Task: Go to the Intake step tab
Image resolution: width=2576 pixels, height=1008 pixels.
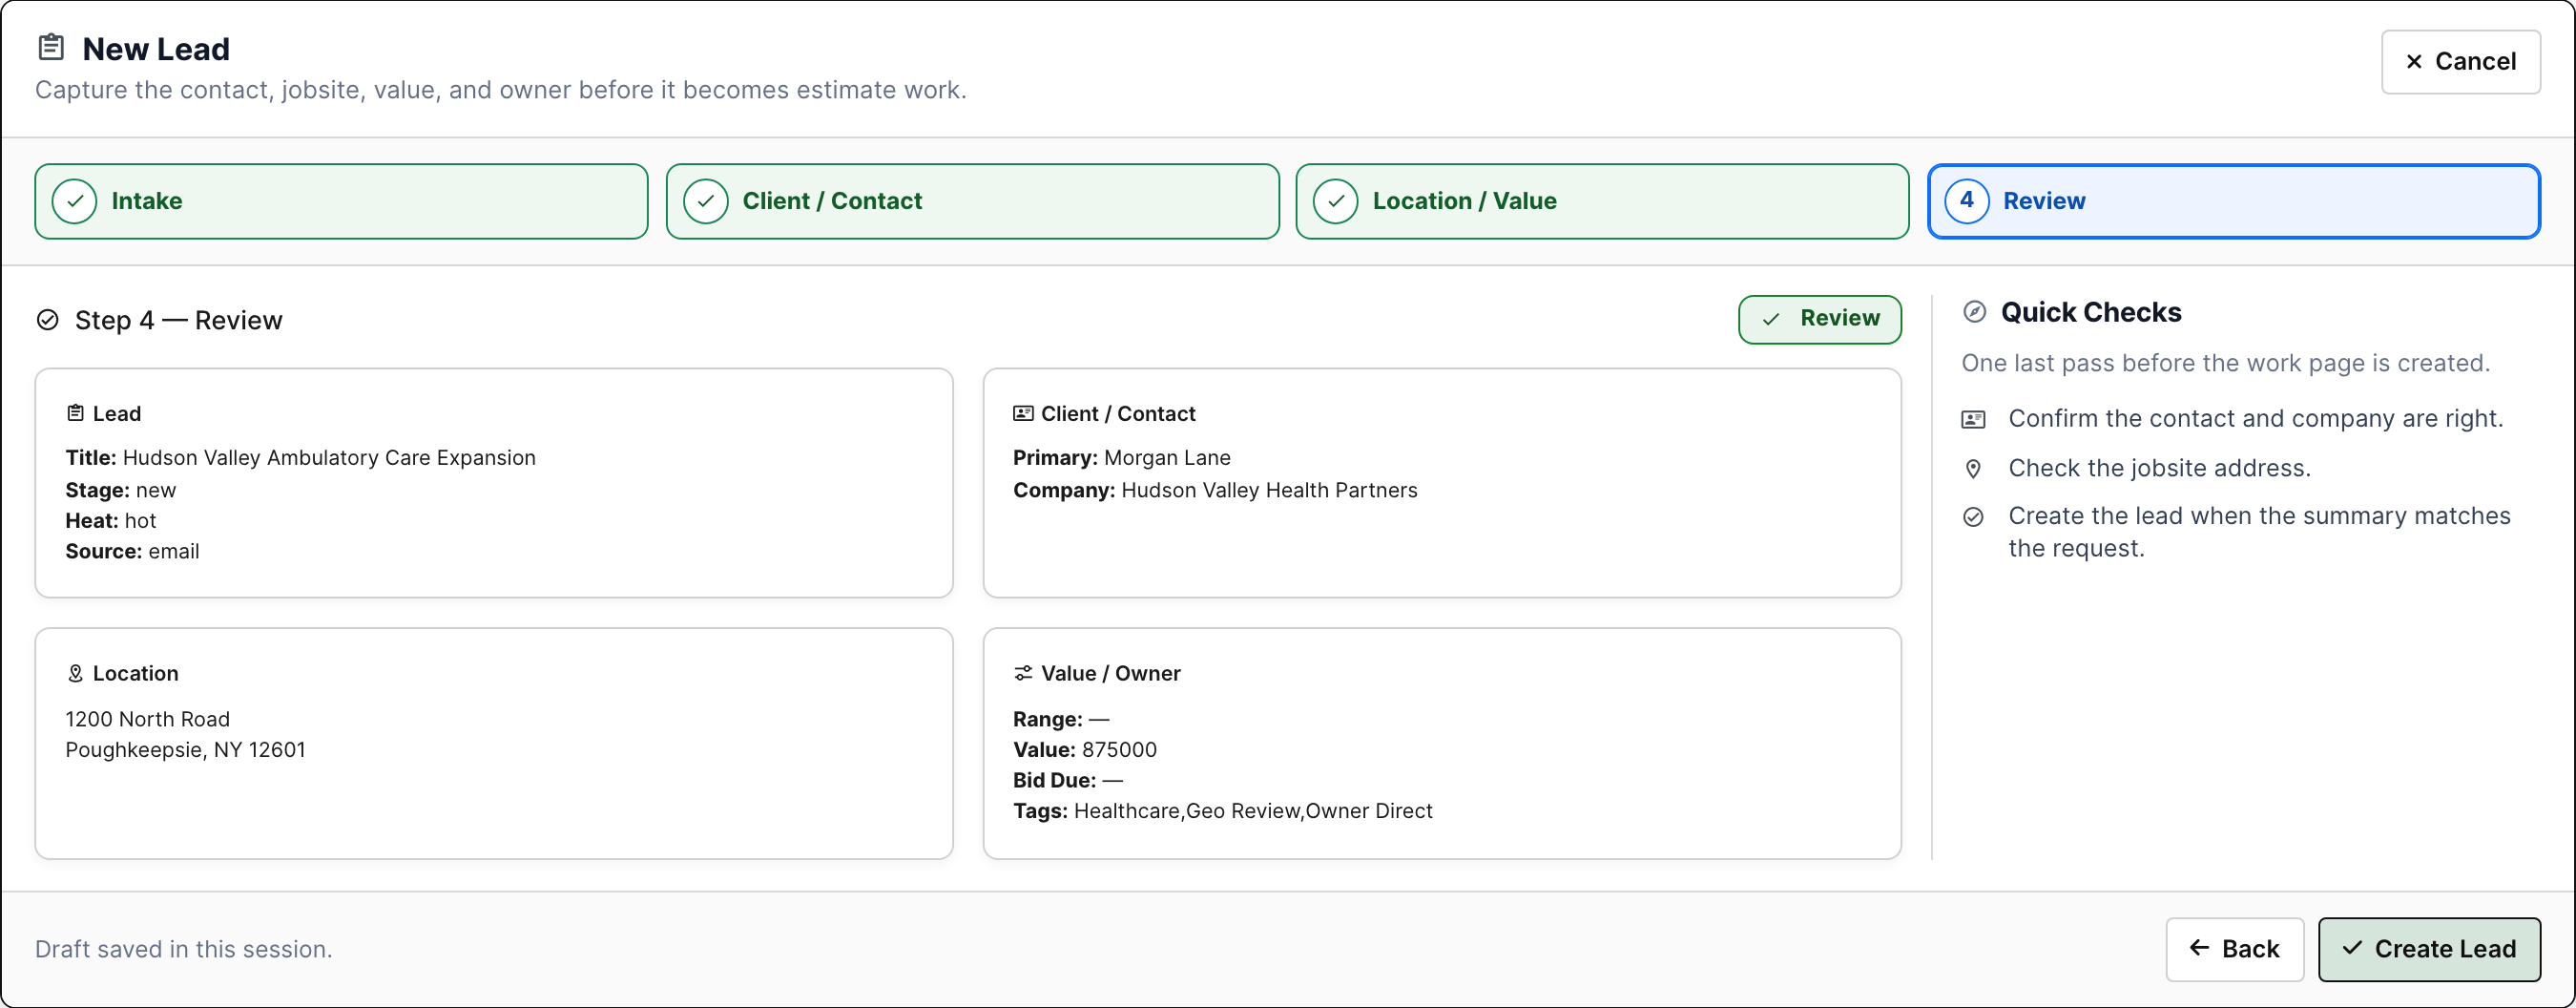Action: [341, 201]
